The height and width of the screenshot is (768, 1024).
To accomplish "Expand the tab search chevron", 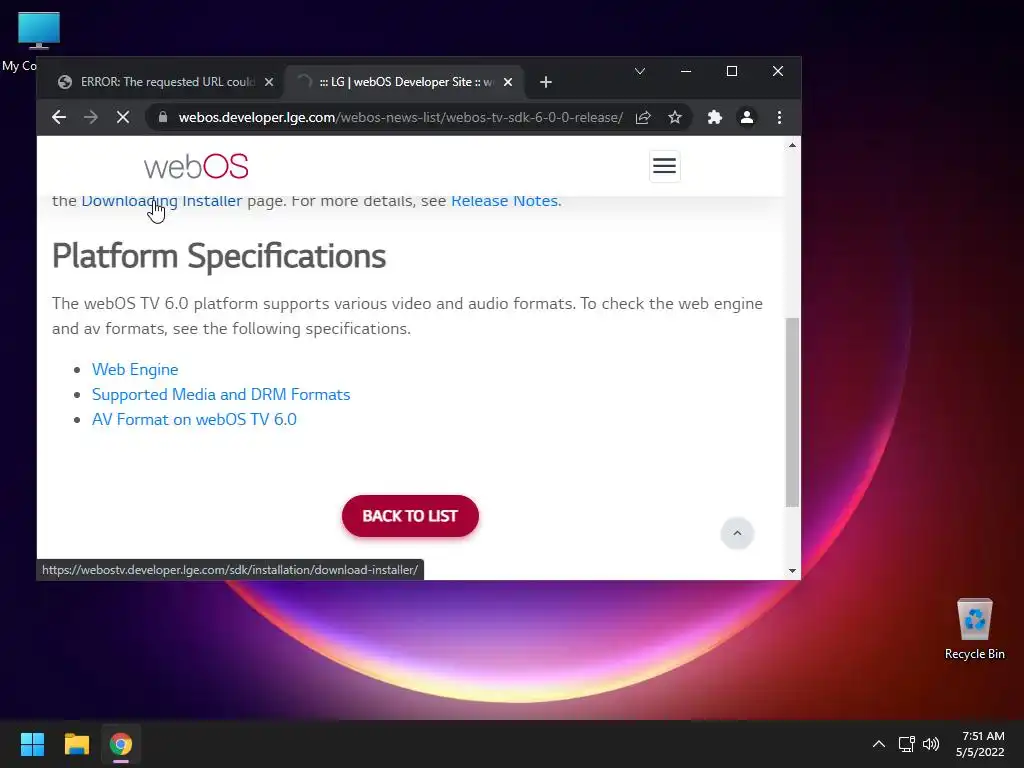I will click(640, 71).
